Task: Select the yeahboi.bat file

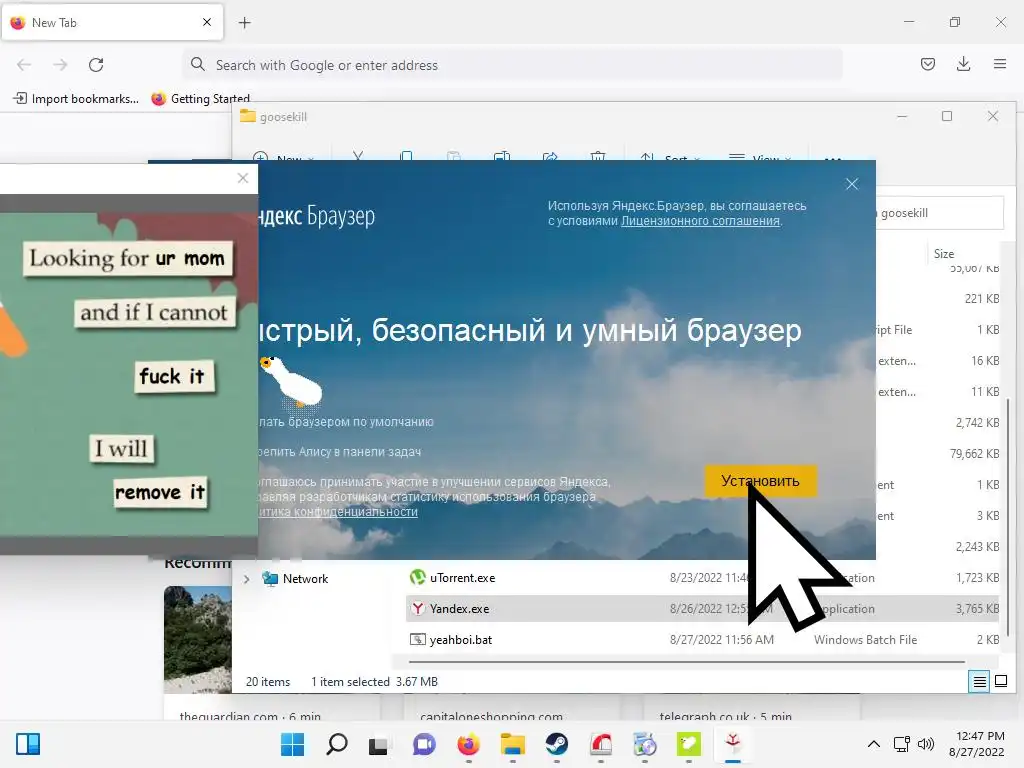Action: pos(460,640)
